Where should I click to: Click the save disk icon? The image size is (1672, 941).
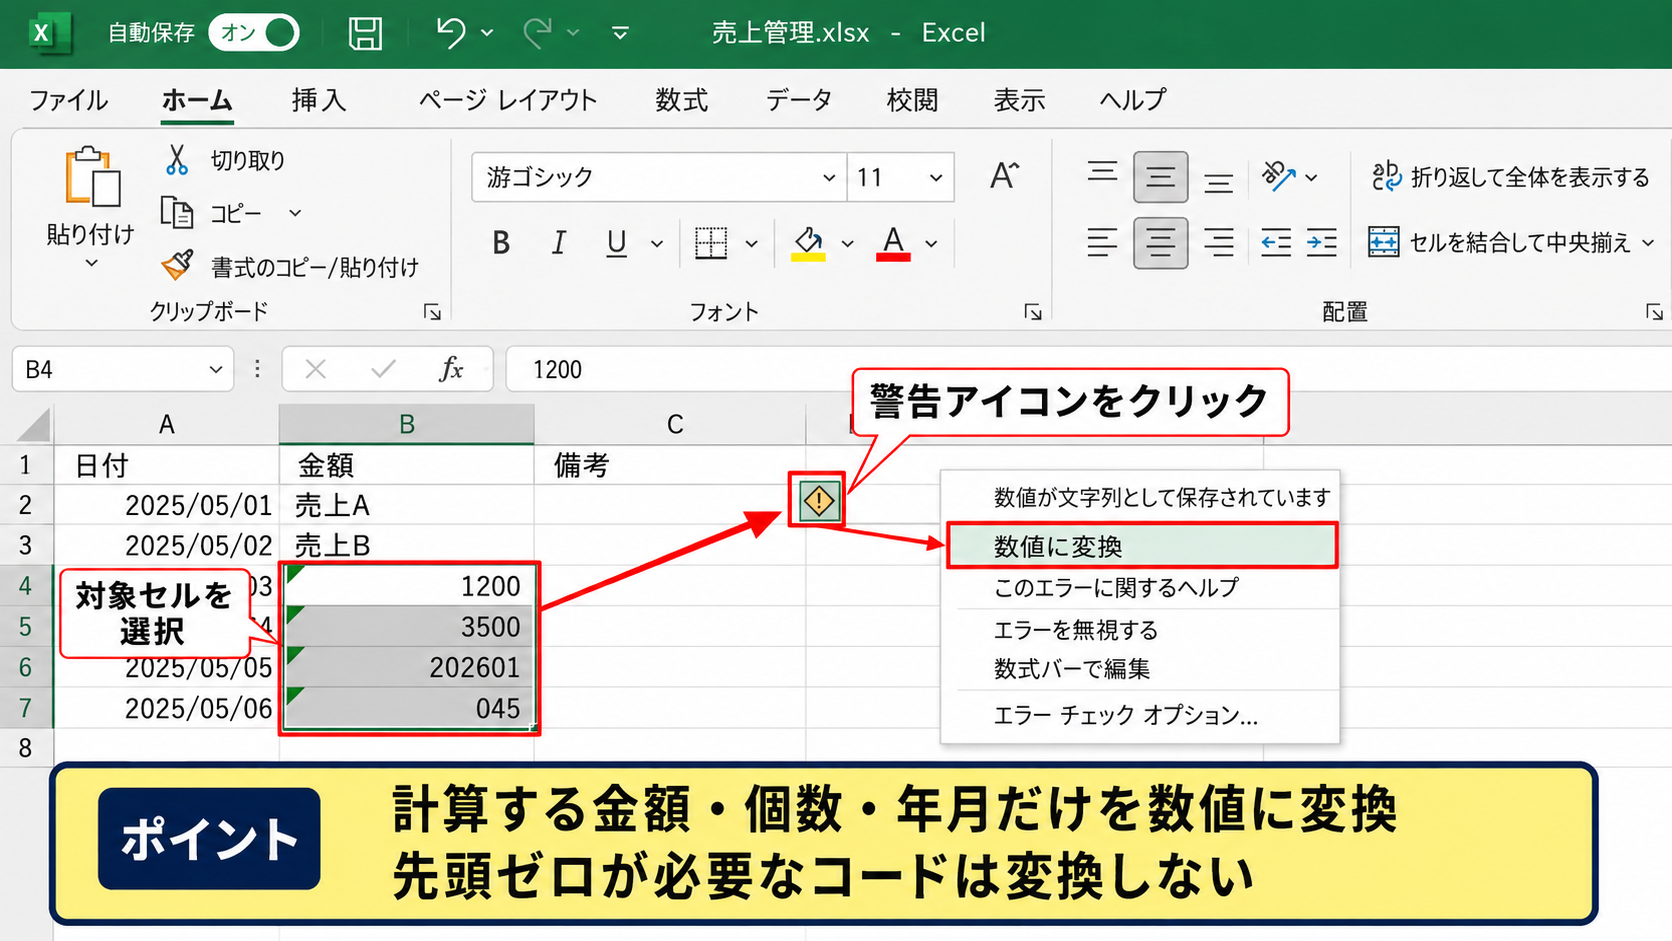pos(365,33)
